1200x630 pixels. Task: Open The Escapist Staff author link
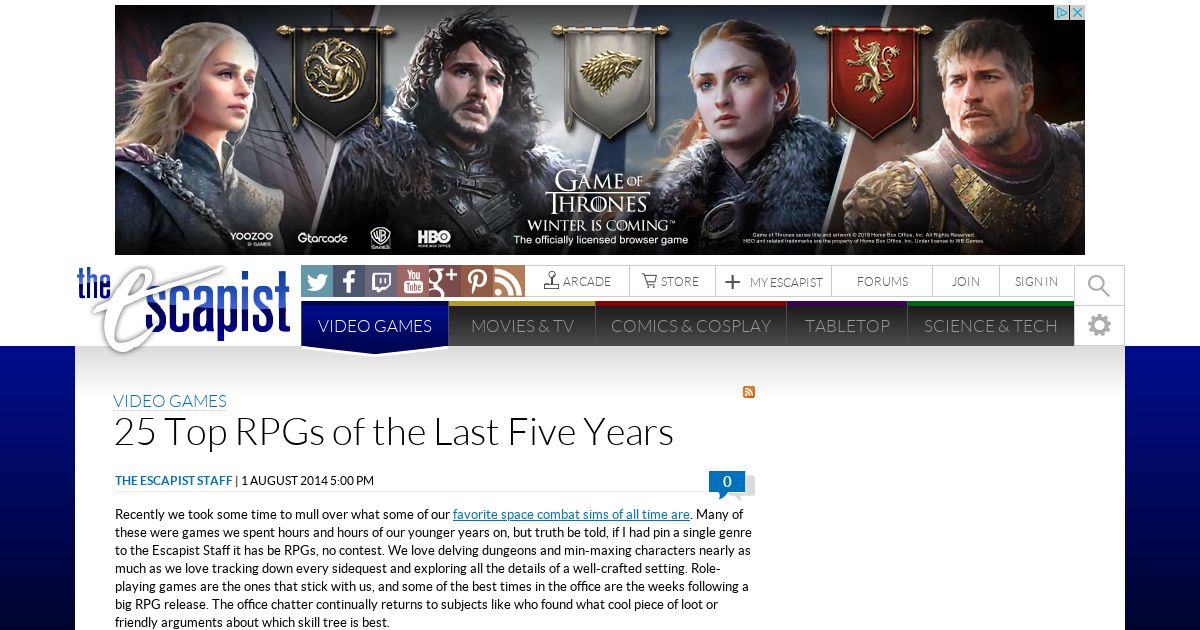coord(174,481)
